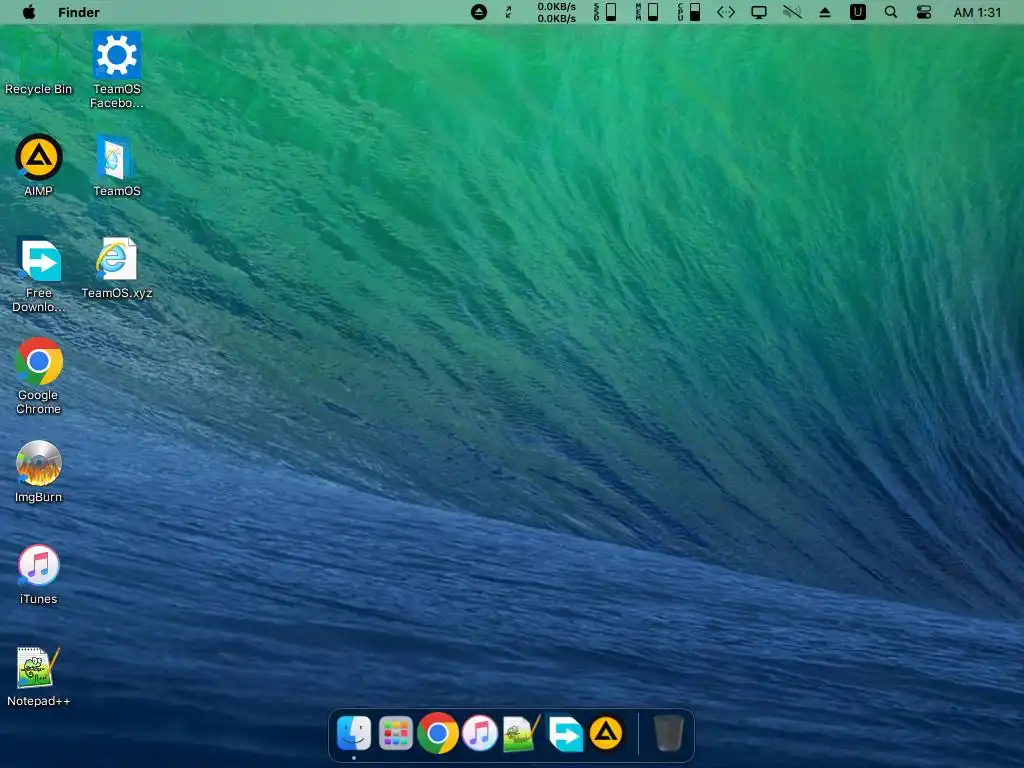Select the Notepad++ desktop shortcut
The image size is (1024, 768).
(39, 677)
